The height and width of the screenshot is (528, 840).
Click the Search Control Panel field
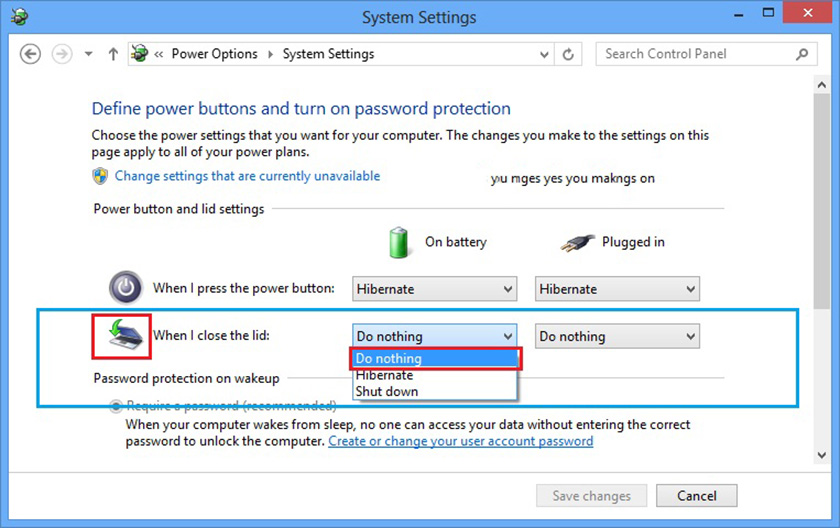coord(695,54)
